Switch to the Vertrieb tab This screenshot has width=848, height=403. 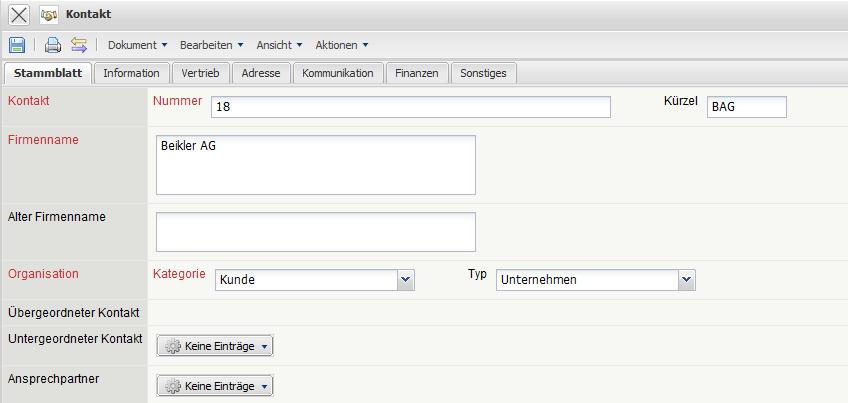pyautogui.click(x=201, y=73)
